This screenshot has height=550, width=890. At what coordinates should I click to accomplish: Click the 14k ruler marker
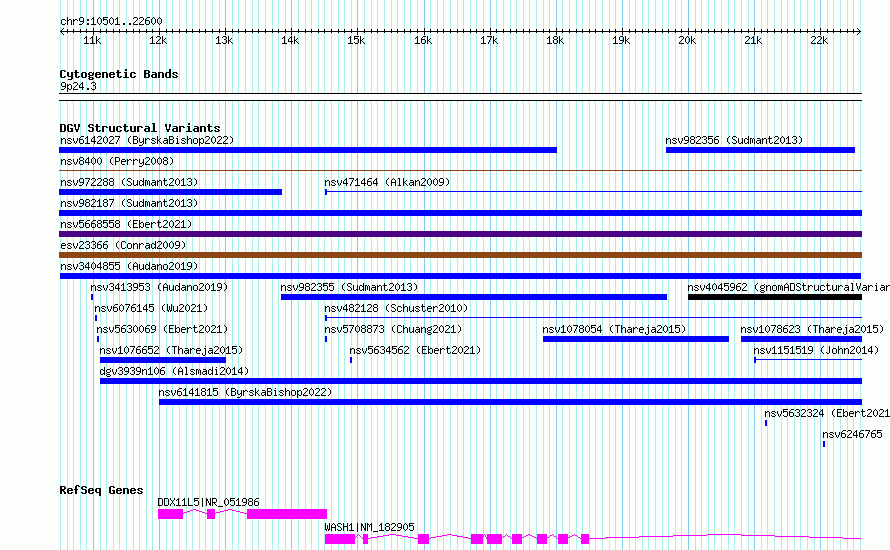click(x=290, y=40)
